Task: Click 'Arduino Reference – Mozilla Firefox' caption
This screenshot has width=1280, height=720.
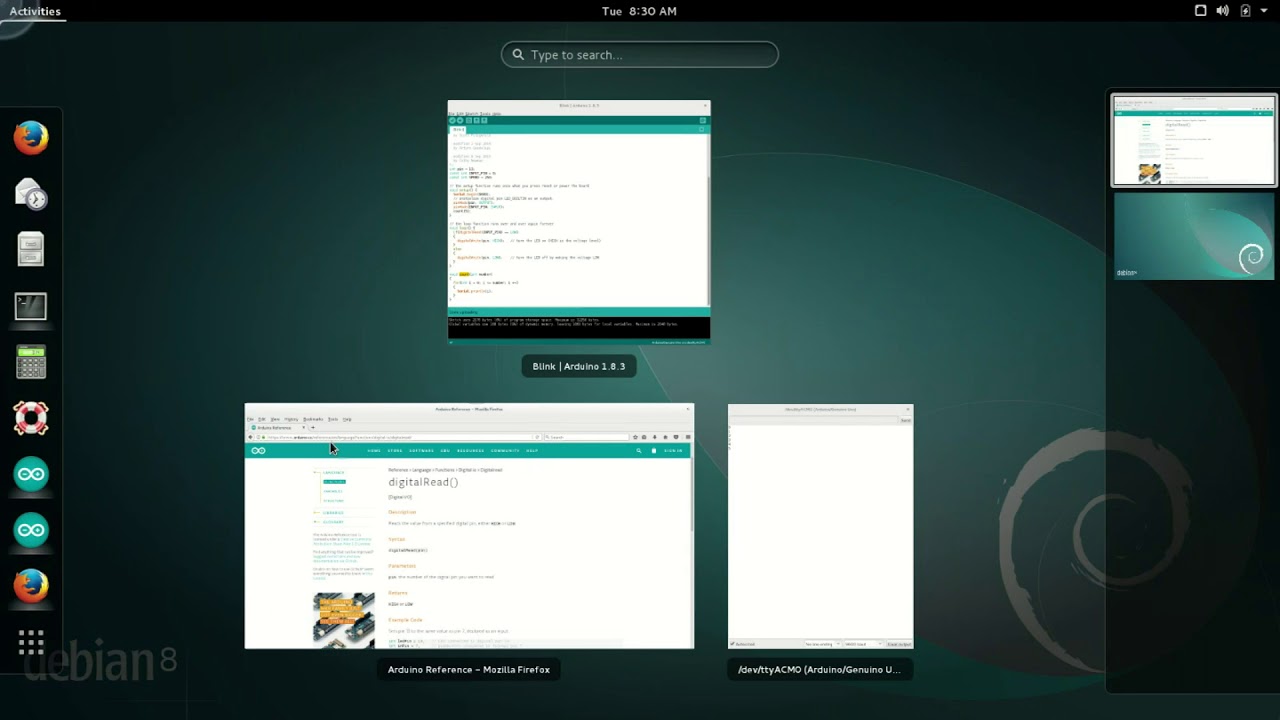Action: [x=469, y=669]
